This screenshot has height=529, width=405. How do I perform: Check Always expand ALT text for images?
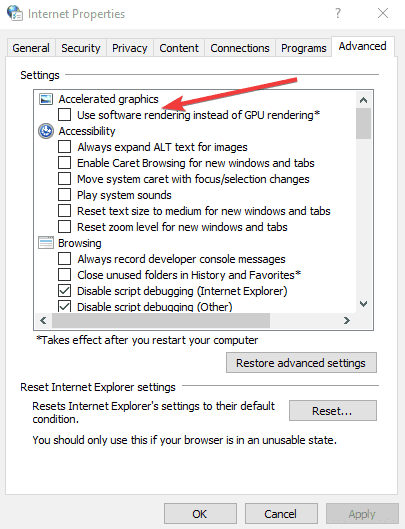64,147
